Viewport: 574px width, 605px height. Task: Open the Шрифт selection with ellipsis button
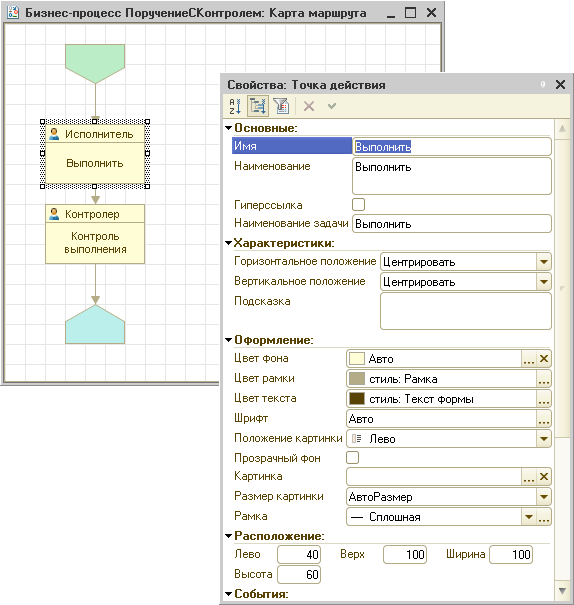(x=544, y=419)
